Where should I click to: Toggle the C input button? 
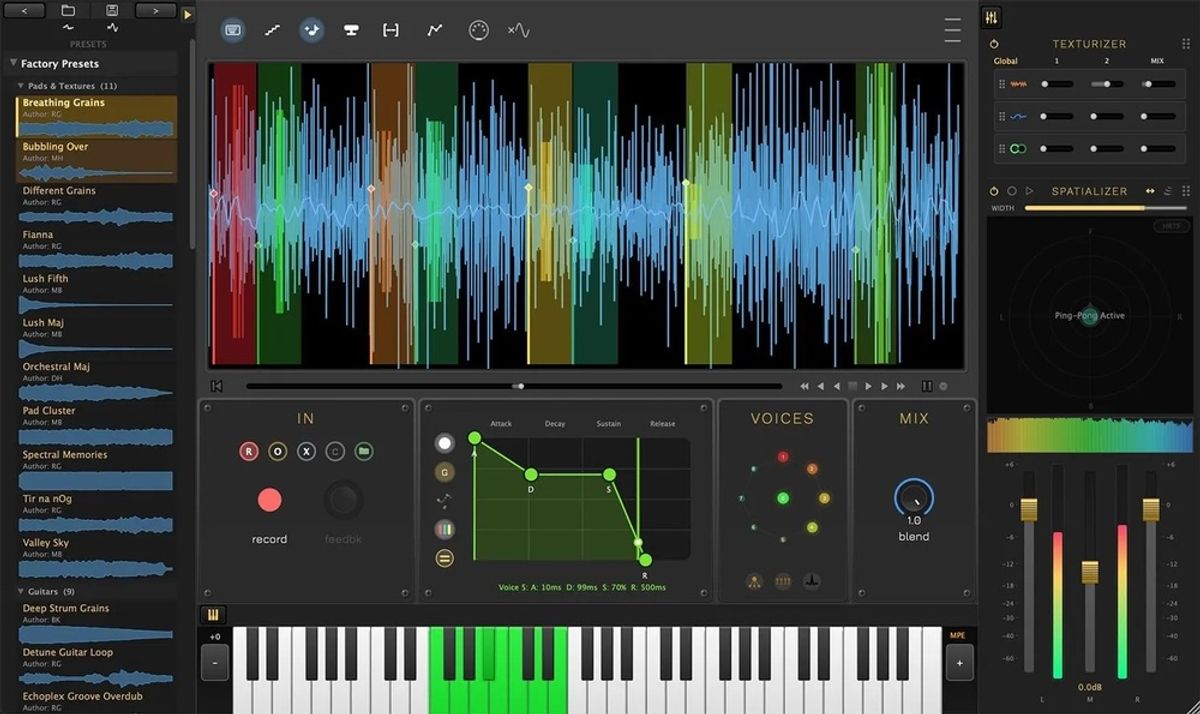pos(336,452)
